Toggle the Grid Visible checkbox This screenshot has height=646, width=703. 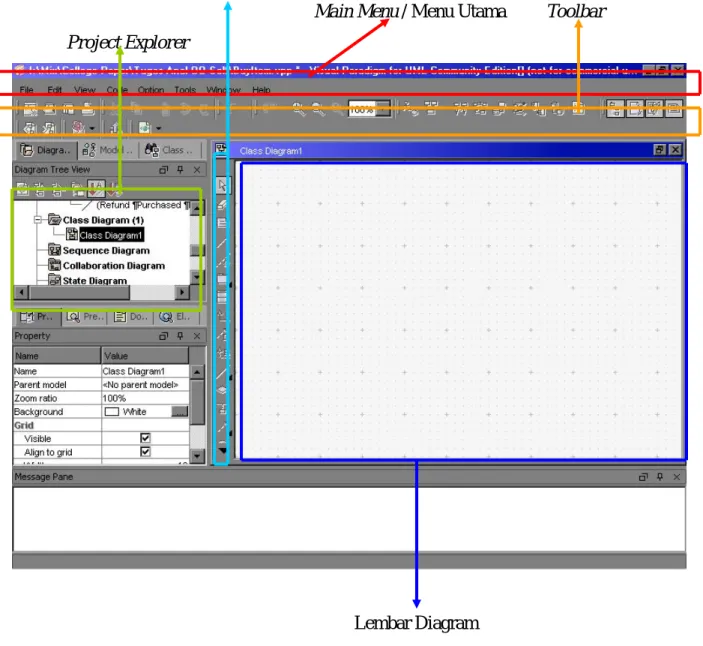tap(145, 438)
